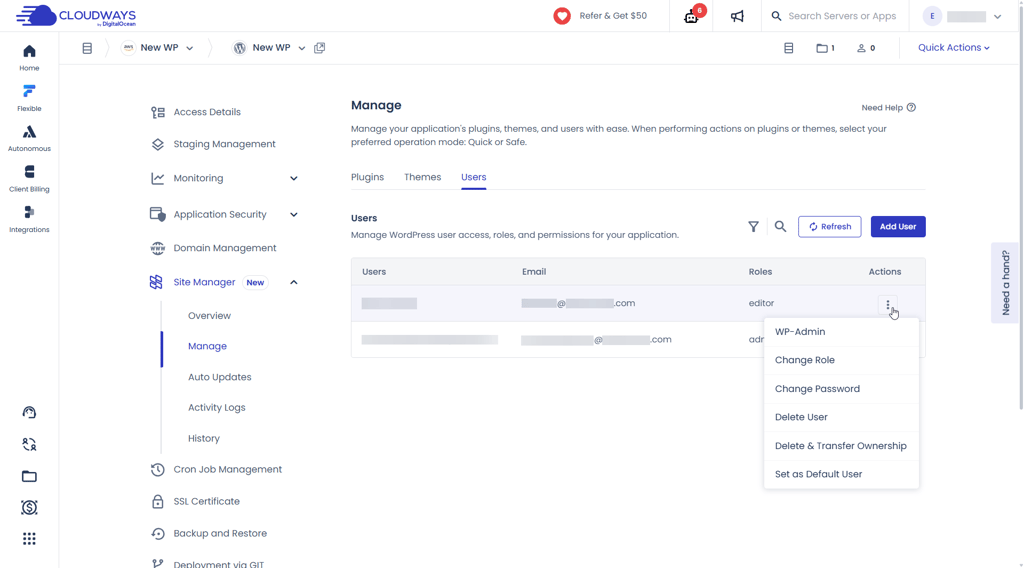The height and width of the screenshot is (568, 1024).
Task: Choose Change Role from the actions menu
Action: pos(841,360)
